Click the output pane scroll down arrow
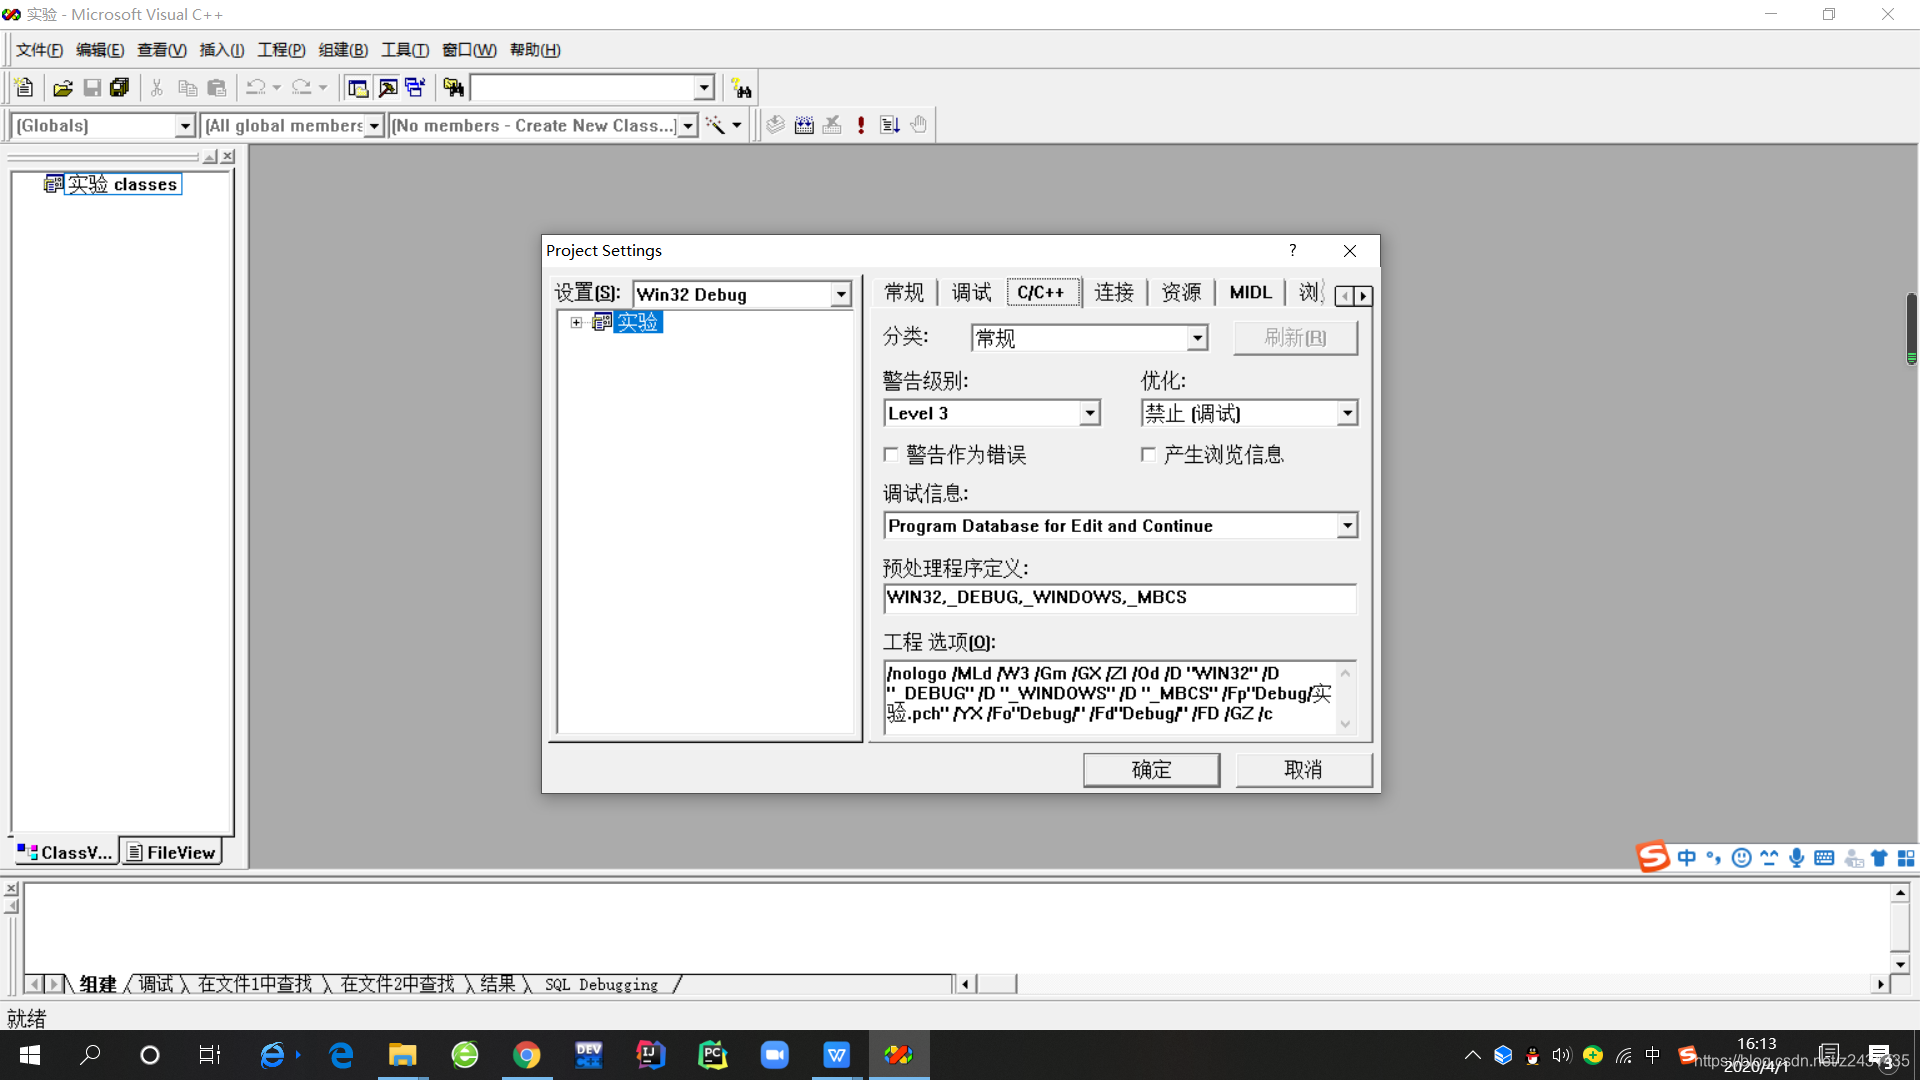The width and height of the screenshot is (1920, 1080). tap(1900, 964)
